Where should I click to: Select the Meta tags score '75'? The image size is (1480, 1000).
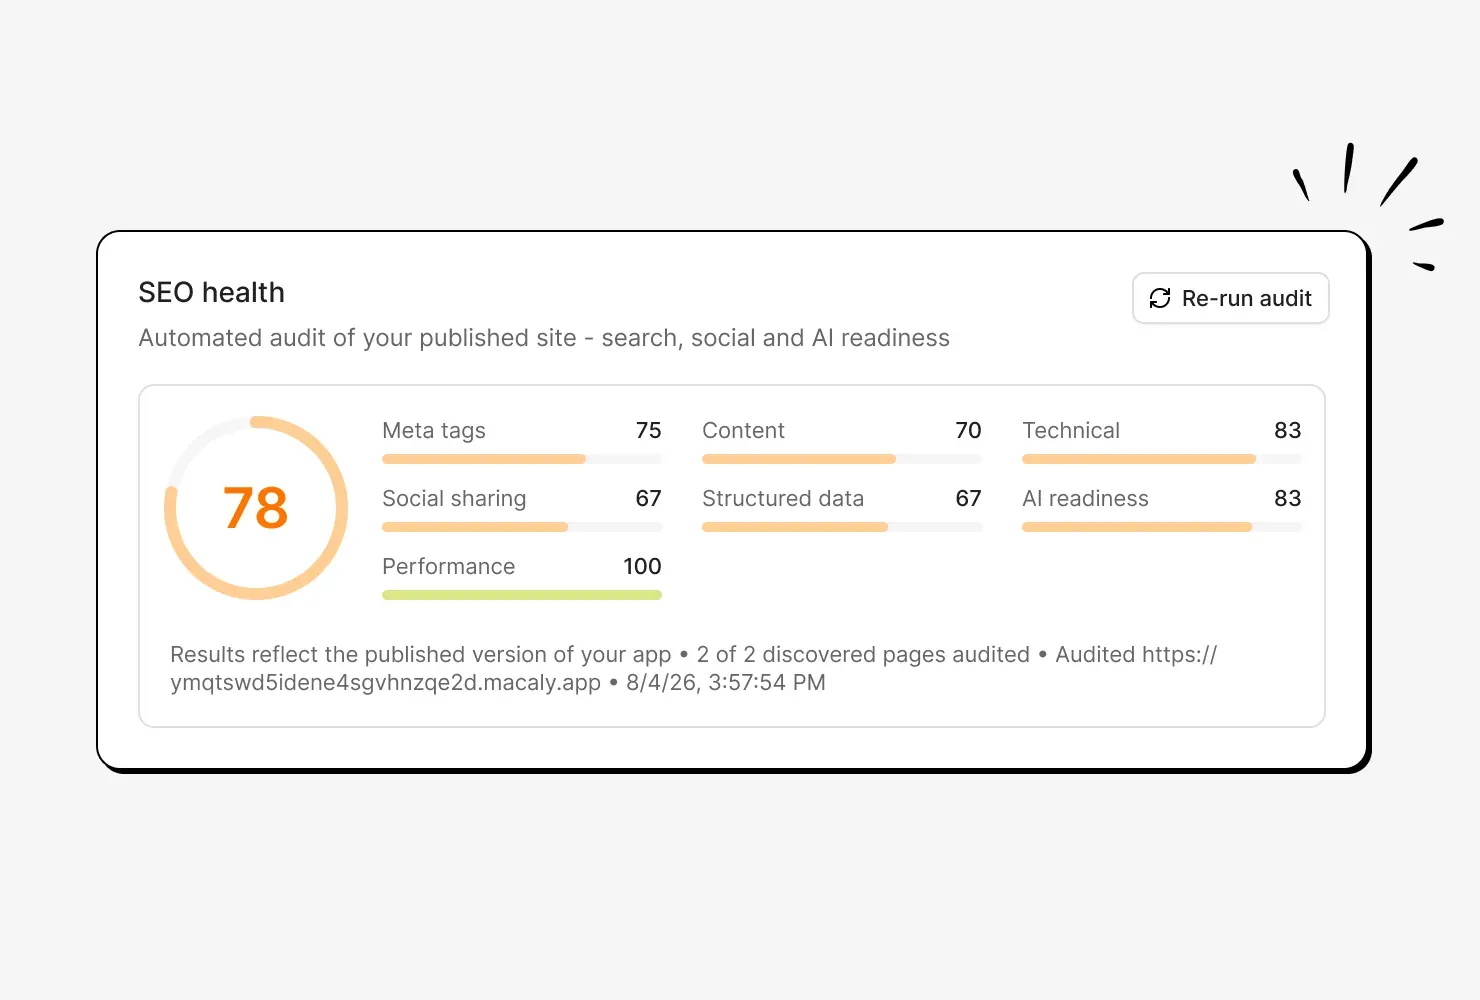point(649,430)
